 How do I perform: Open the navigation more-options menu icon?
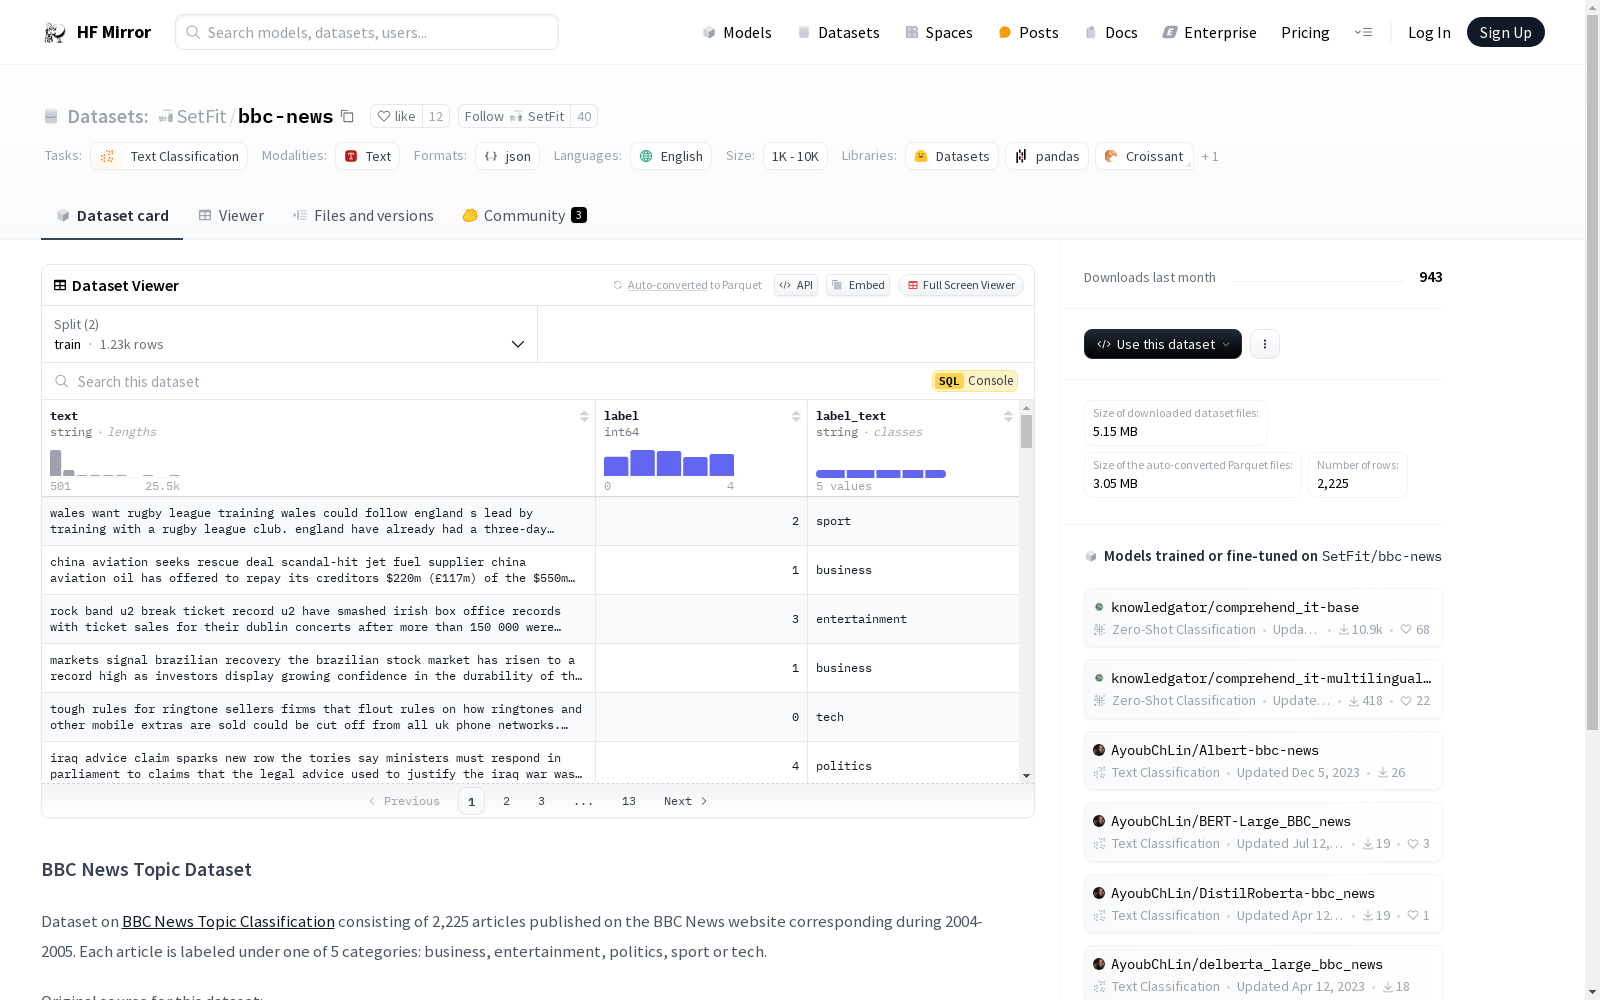tap(1363, 32)
